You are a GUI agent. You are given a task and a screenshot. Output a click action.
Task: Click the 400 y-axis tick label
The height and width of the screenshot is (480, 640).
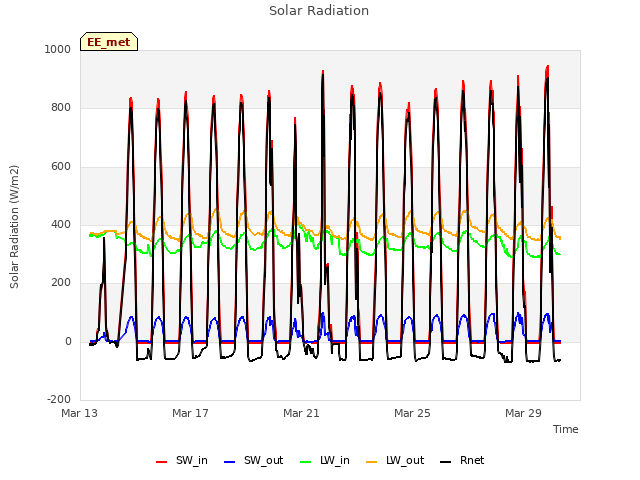point(61,224)
